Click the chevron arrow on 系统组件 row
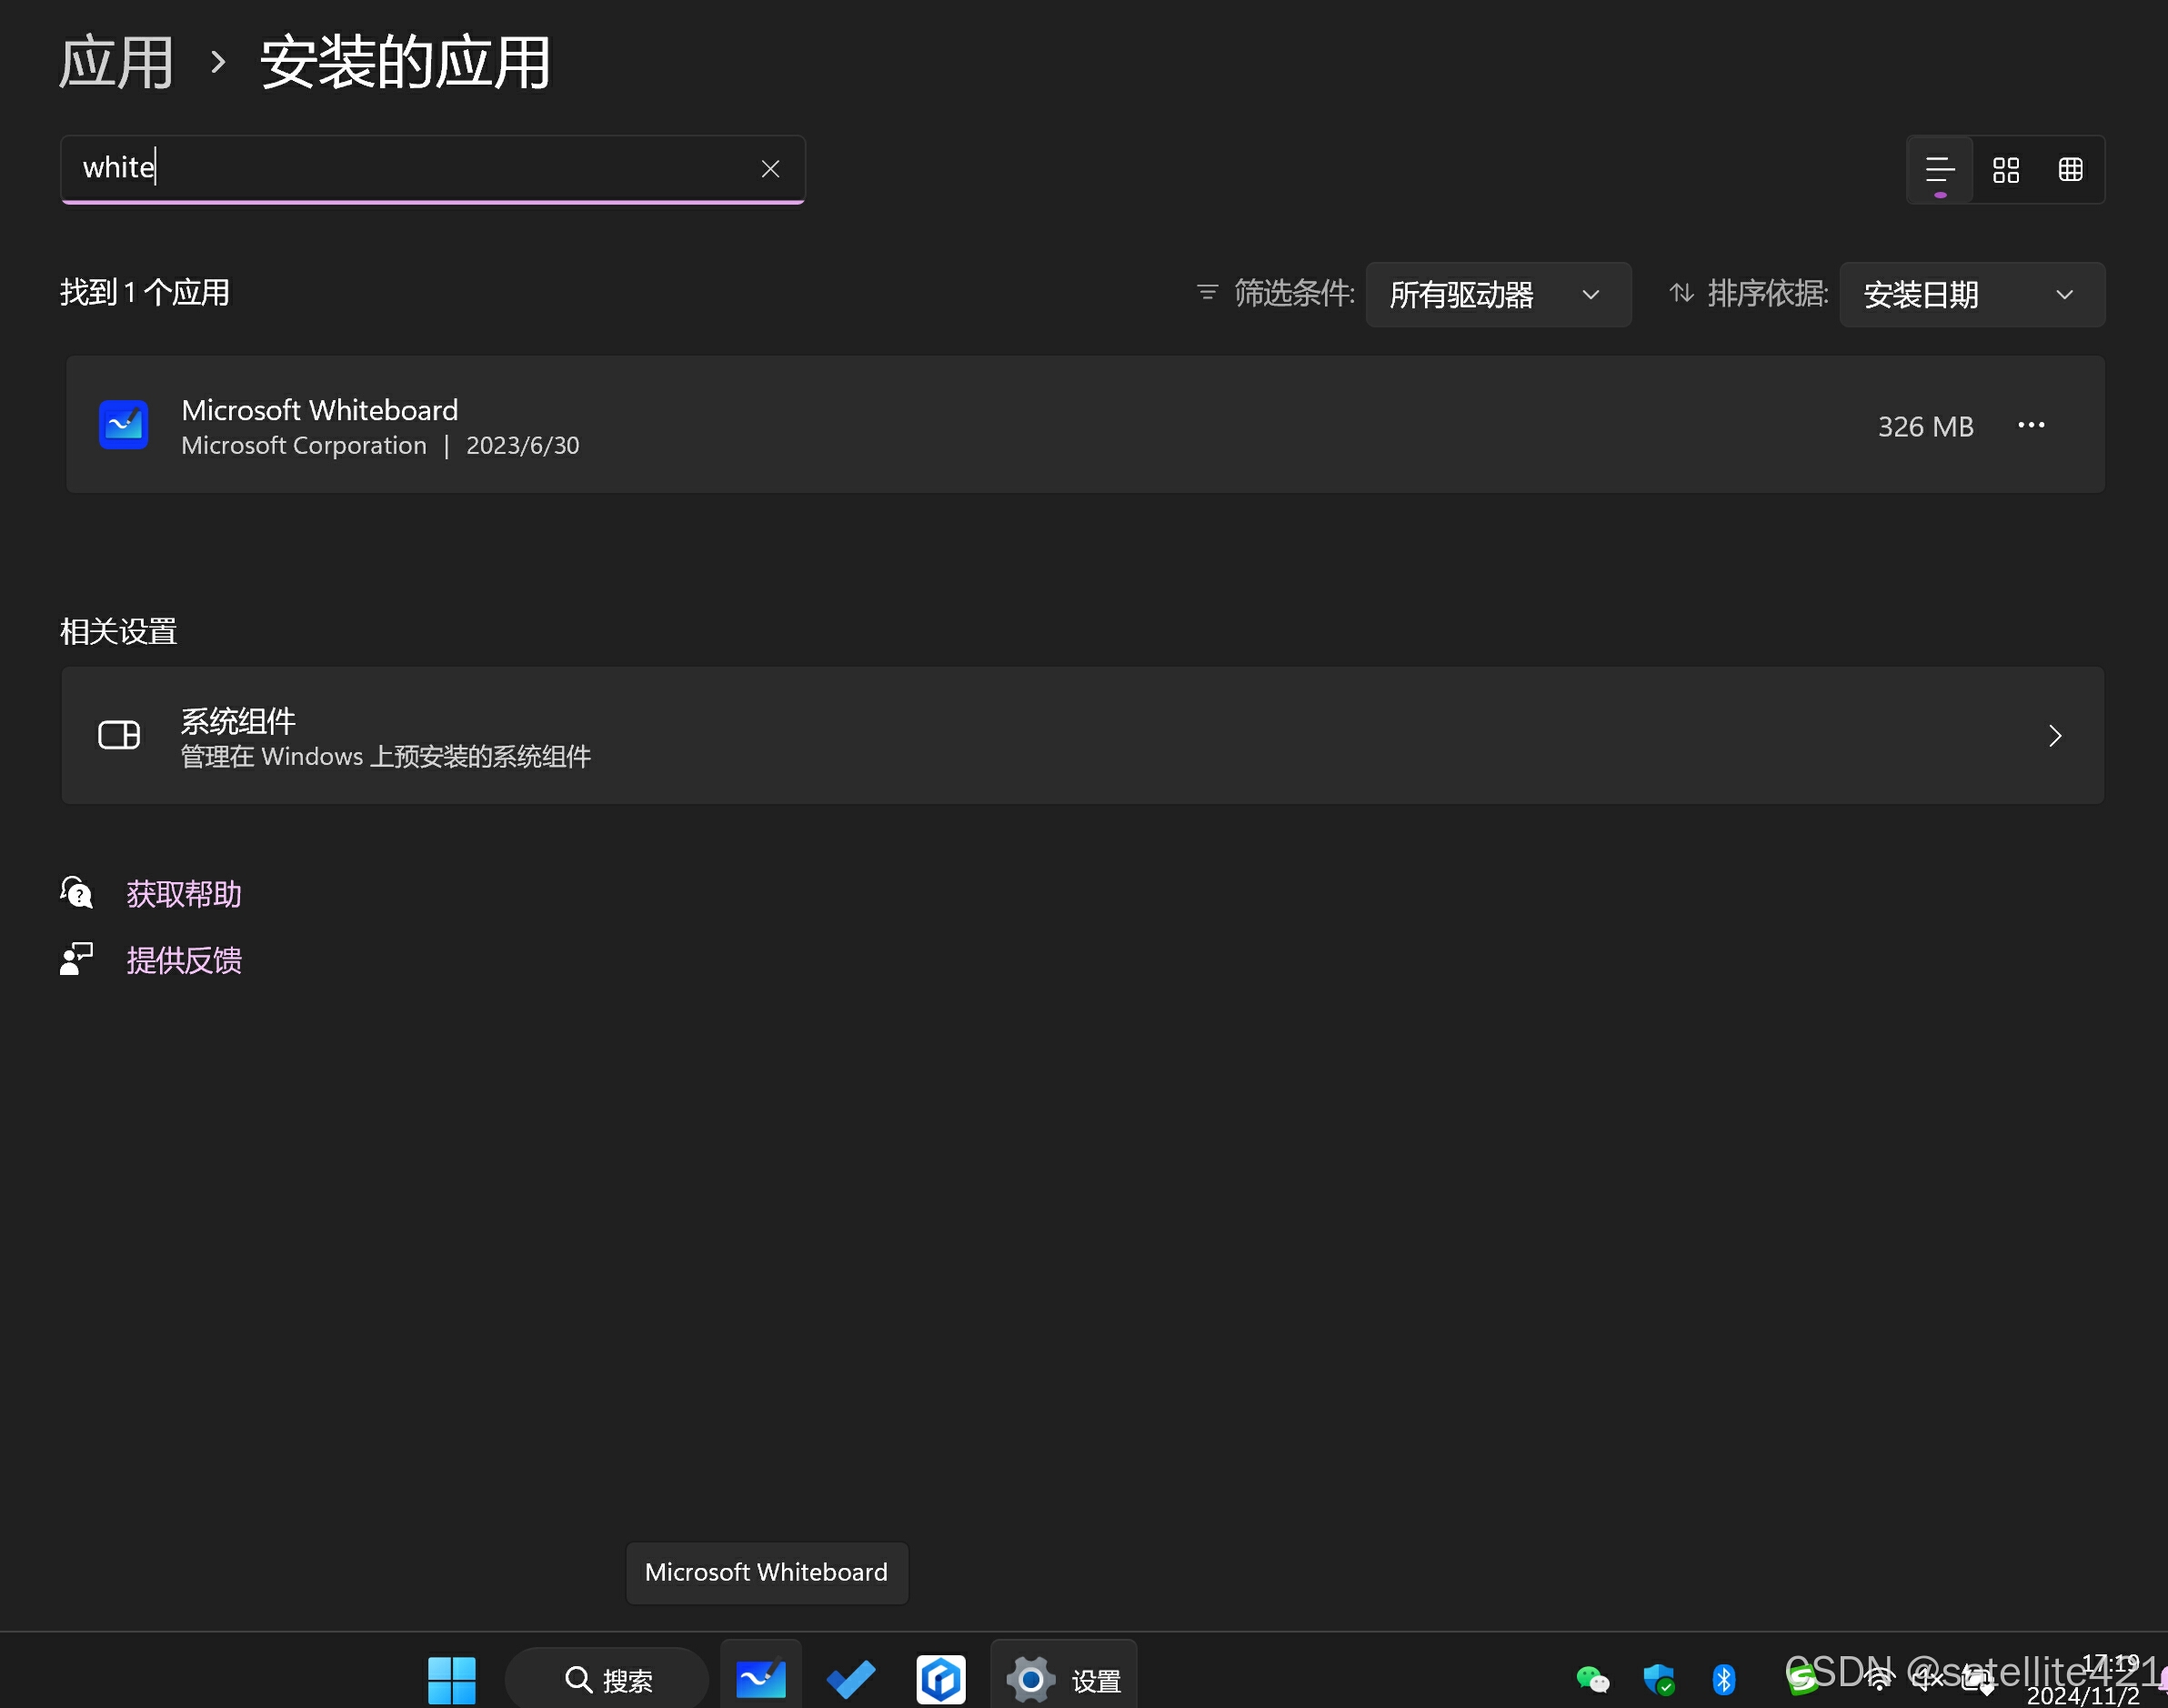 [2055, 736]
